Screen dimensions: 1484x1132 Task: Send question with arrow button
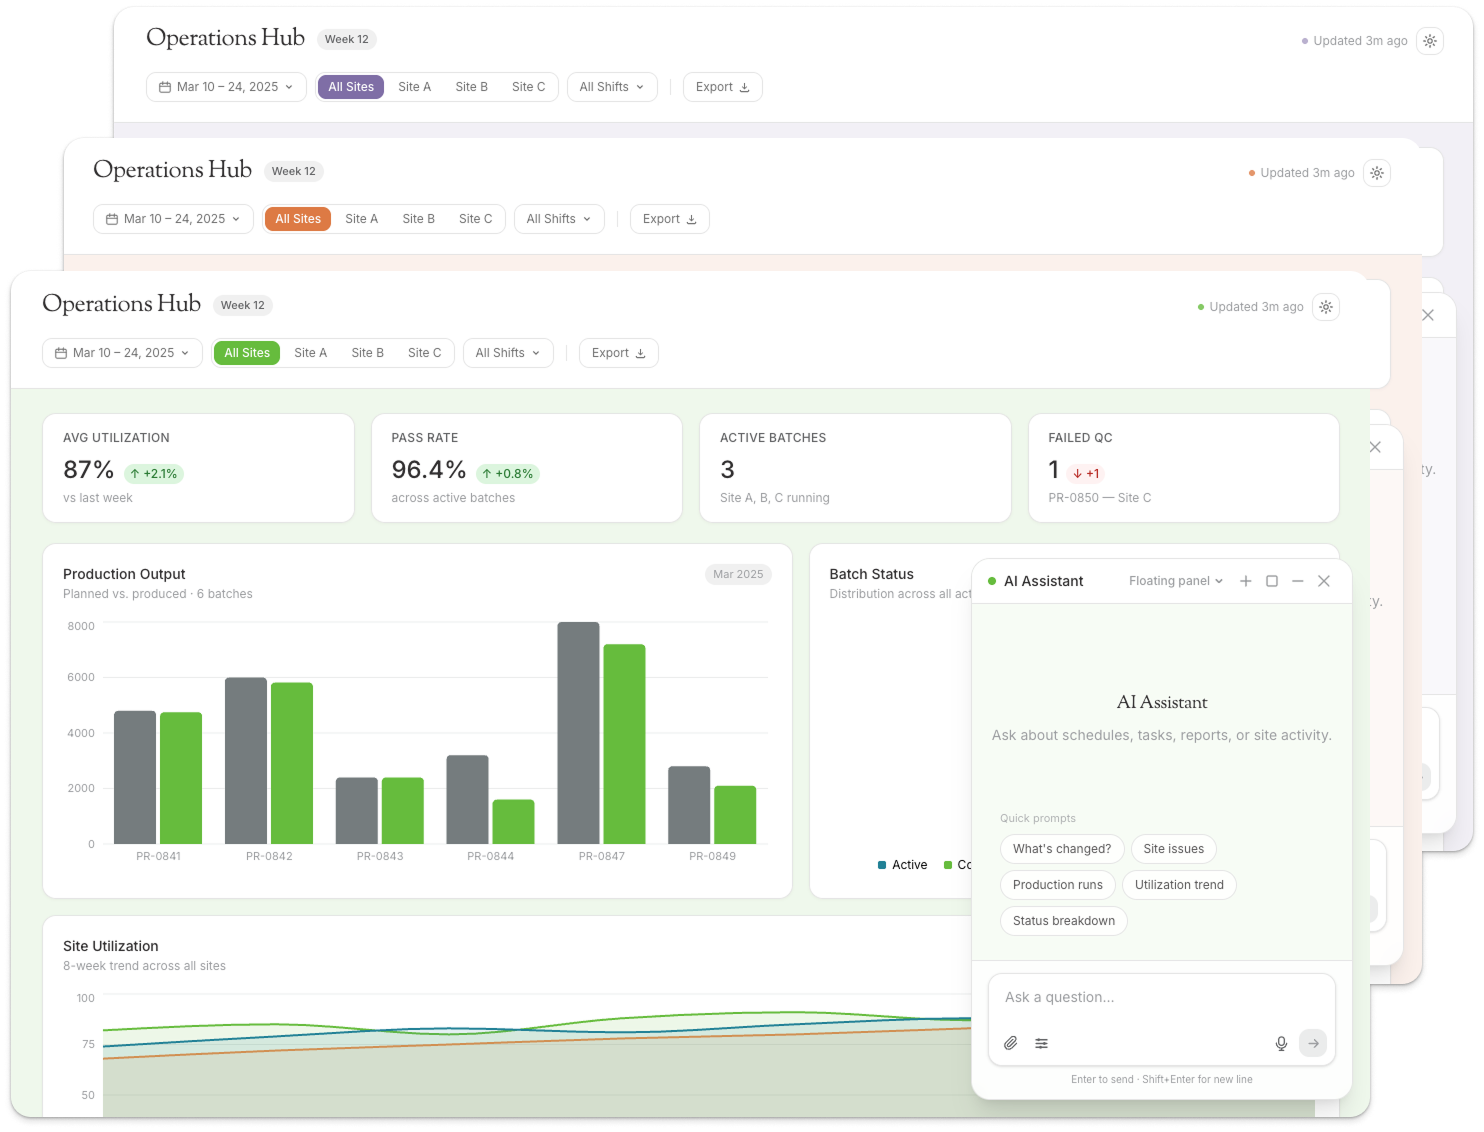point(1313,1043)
